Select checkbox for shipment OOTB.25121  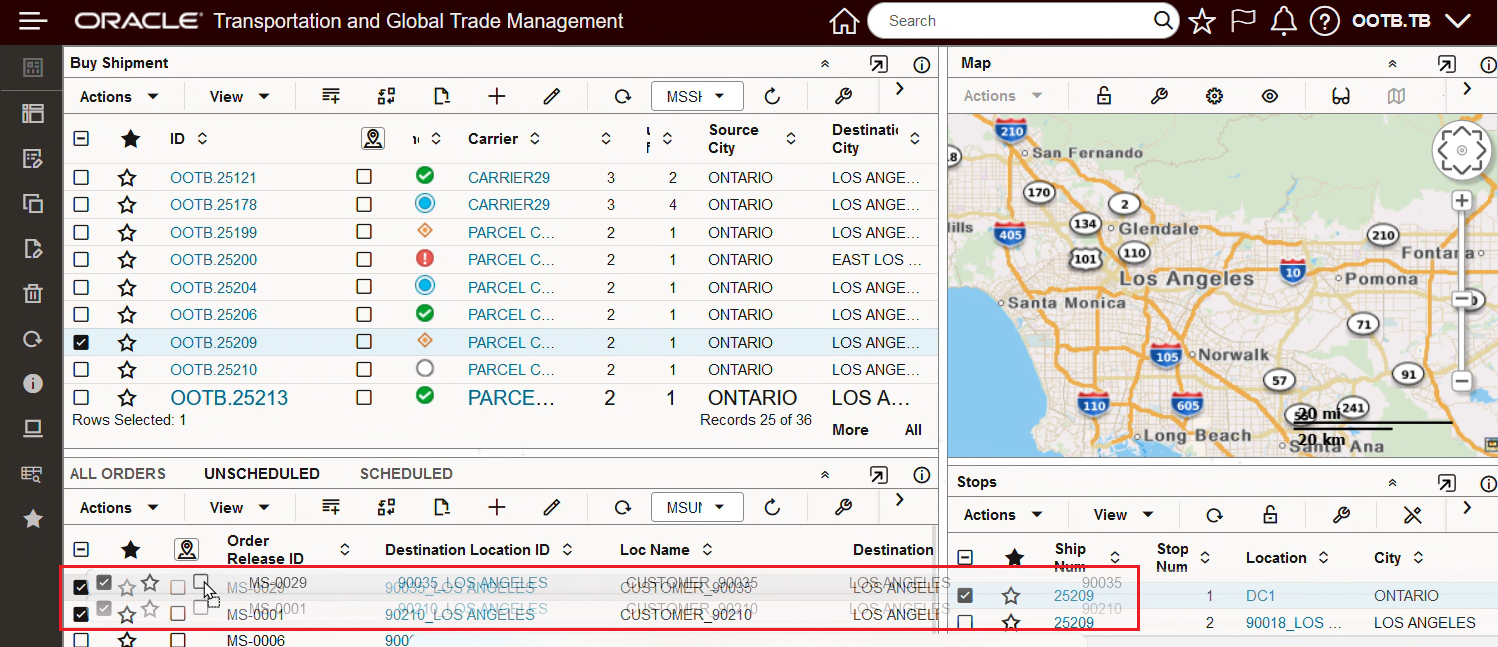tap(81, 177)
